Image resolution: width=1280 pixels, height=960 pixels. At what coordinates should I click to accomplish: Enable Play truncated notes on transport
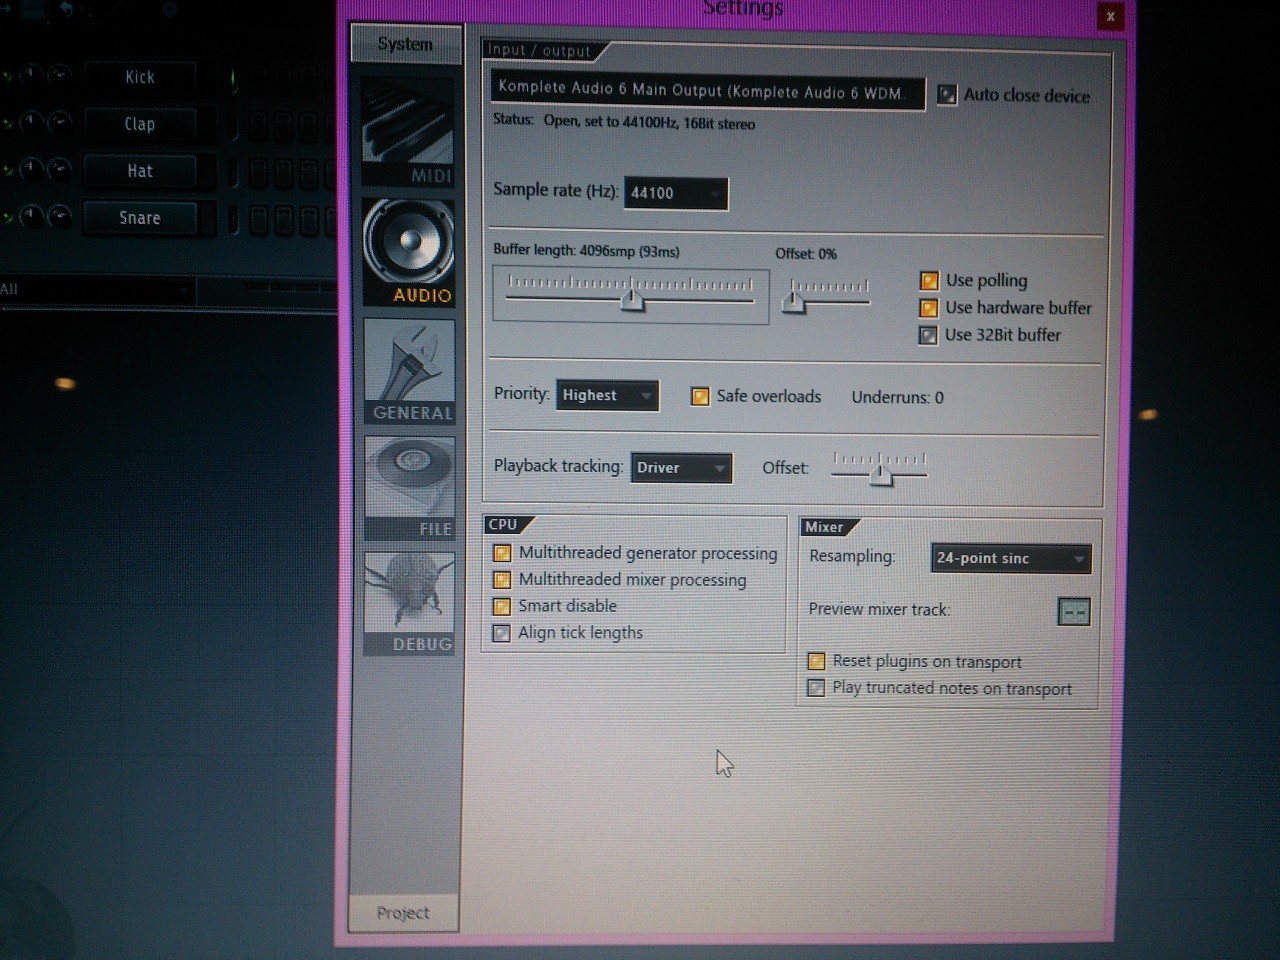[x=940, y=688]
